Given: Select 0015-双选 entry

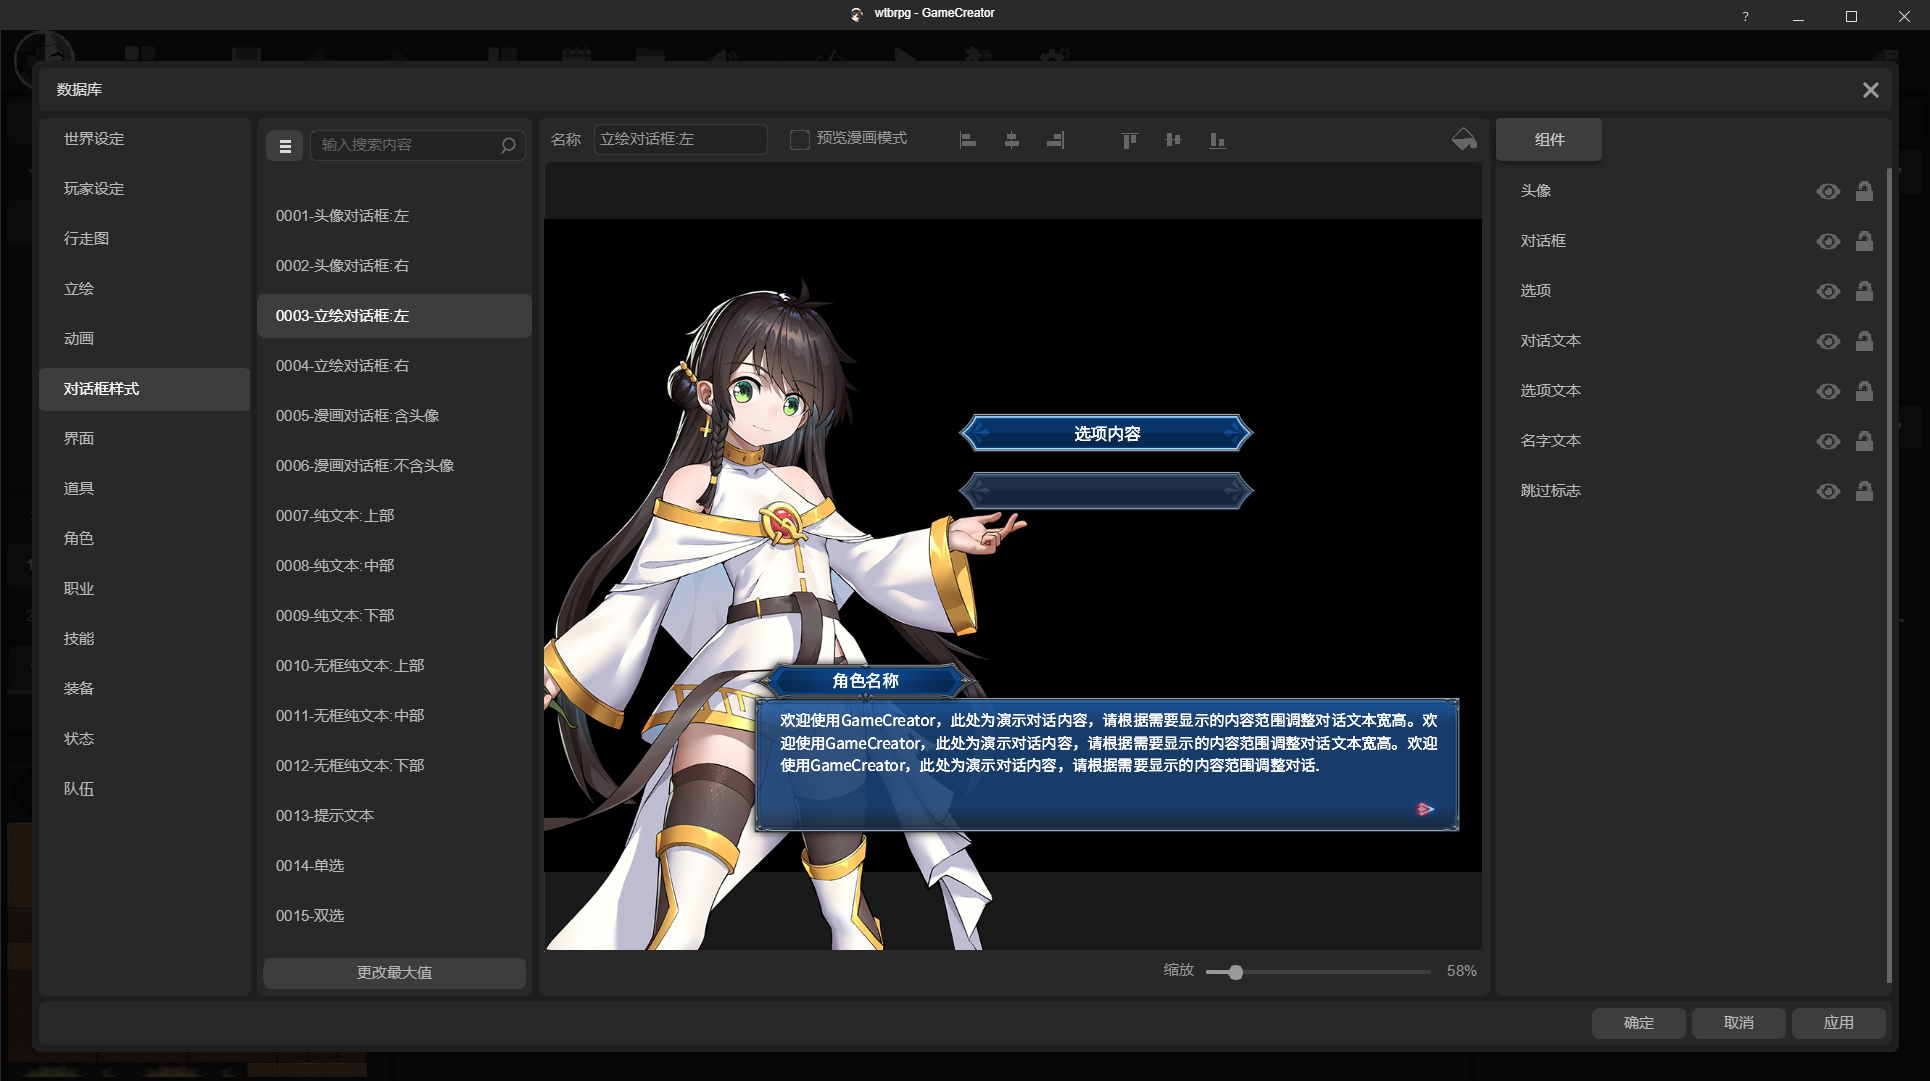Looking at the screenshot, I should click(394, 916).
